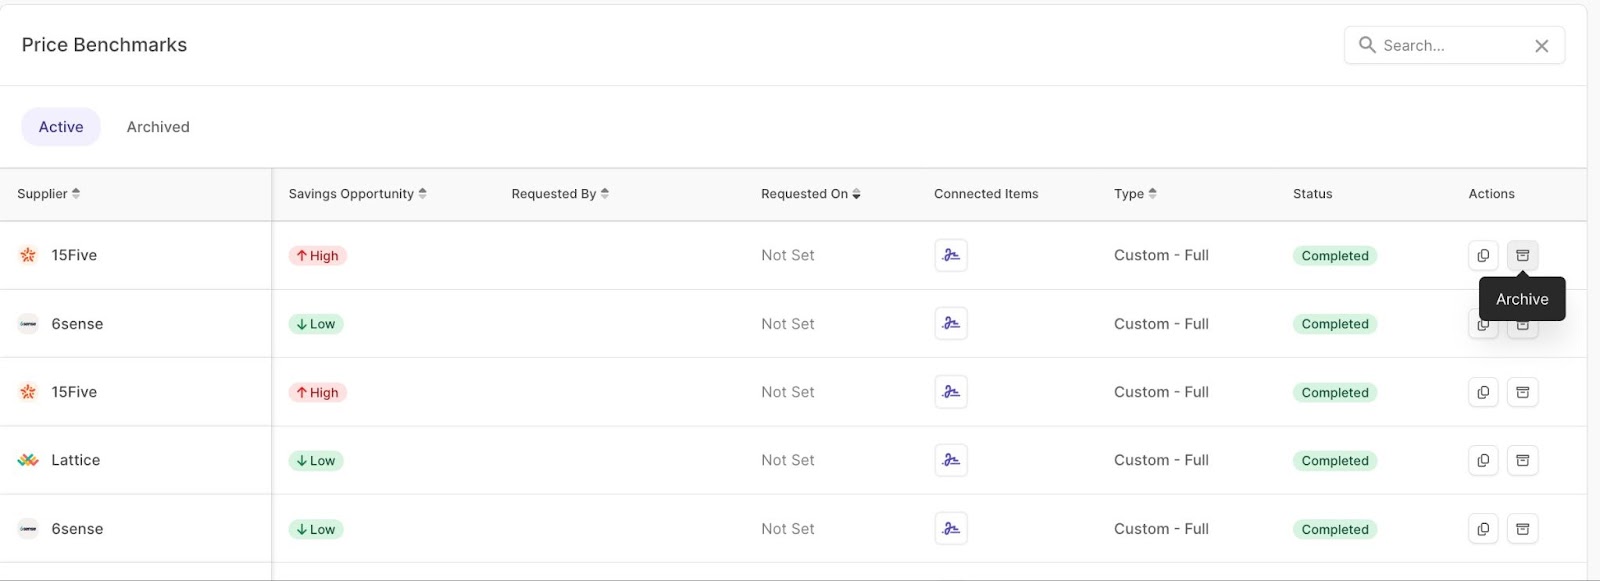Click High badge in 15Five row above Lattice

pyautogui.click(x=317, y=393)
